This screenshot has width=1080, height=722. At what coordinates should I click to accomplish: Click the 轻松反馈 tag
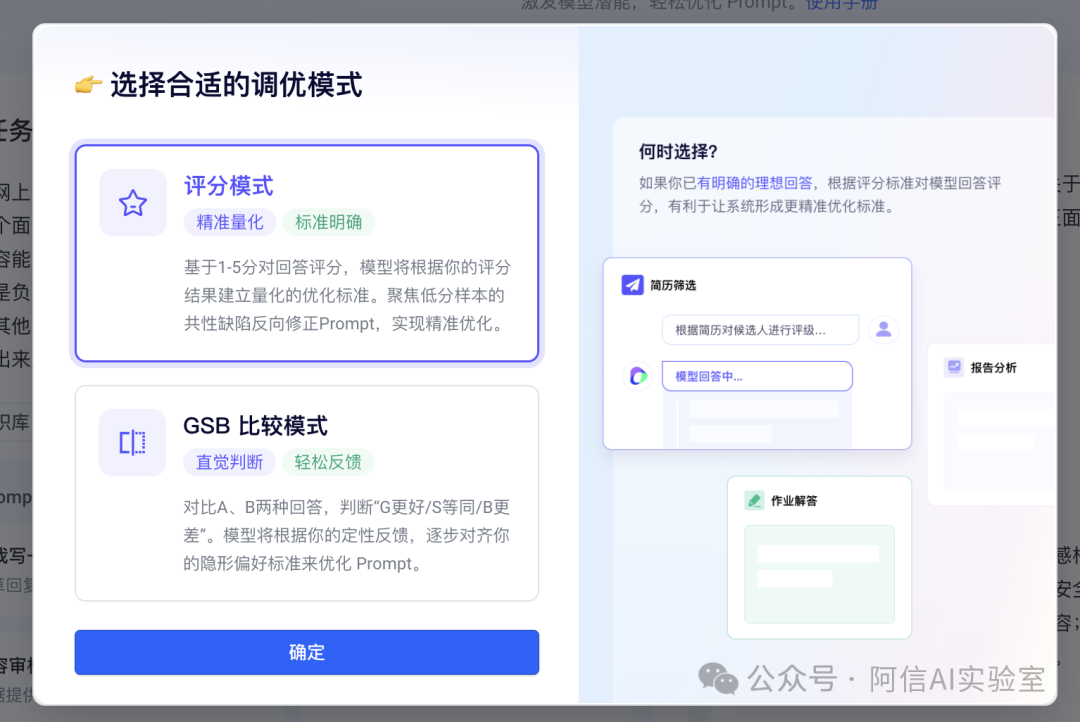coord(328,462)
